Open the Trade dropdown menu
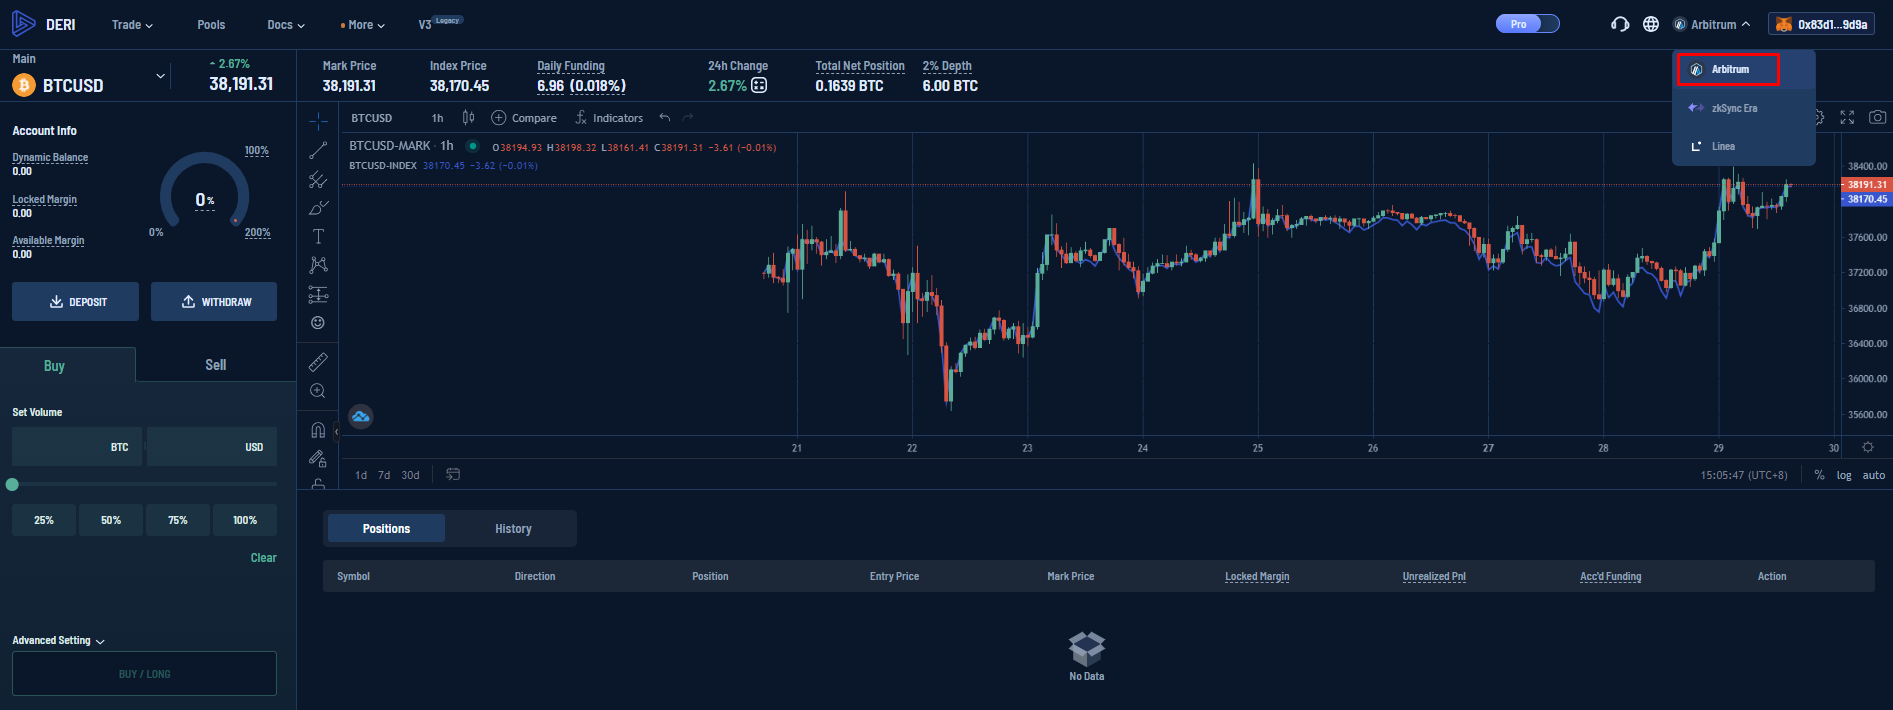Screen dimensions: 1893x710 click(x=132, y=25)
